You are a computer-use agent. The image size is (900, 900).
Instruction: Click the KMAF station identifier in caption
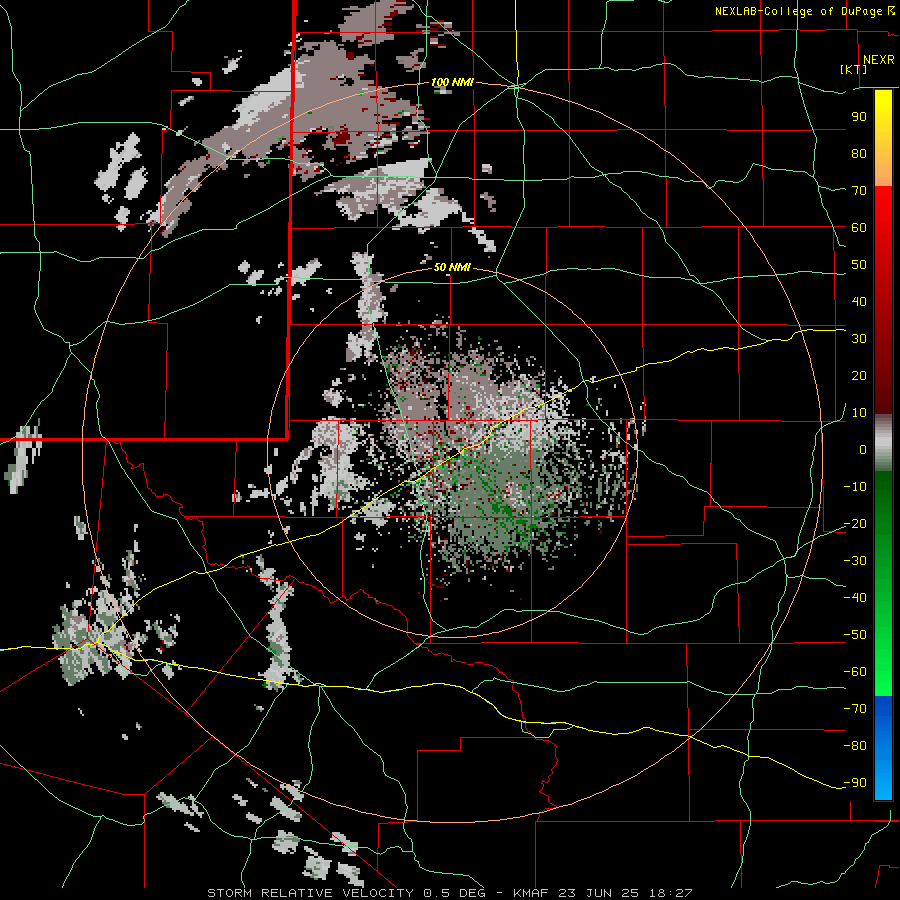click(531, 893)
